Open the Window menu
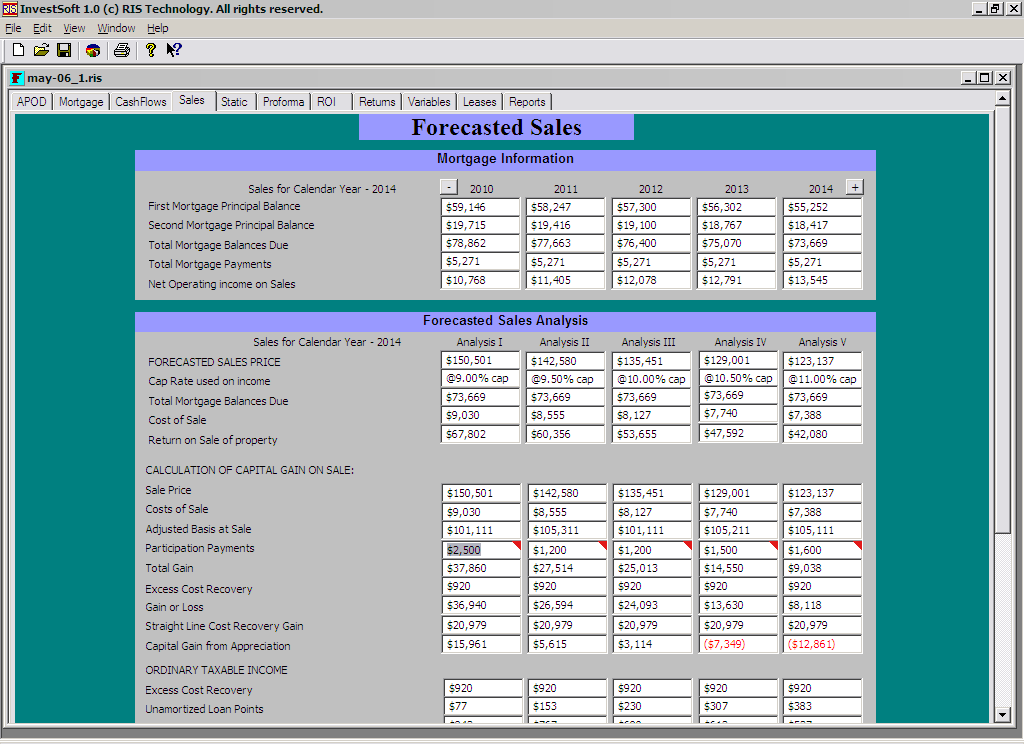 point(116,28)
